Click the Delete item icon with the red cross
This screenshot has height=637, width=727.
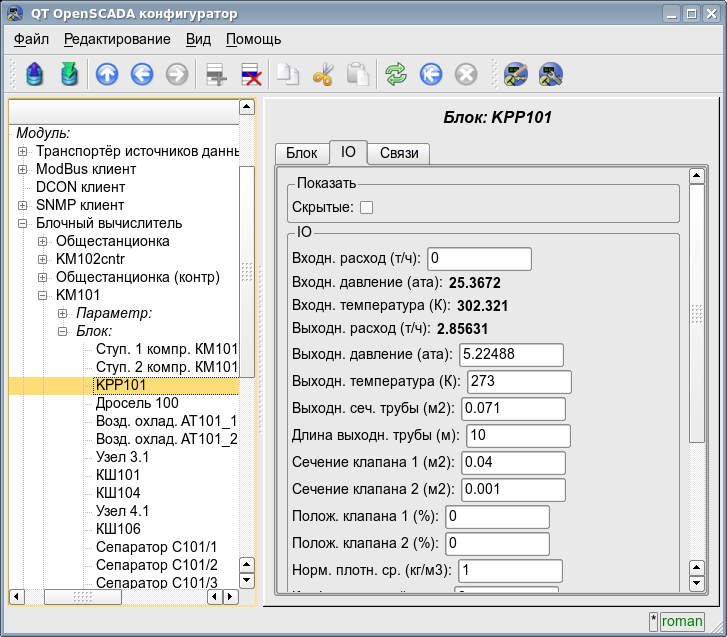click(x=251, y=74)
